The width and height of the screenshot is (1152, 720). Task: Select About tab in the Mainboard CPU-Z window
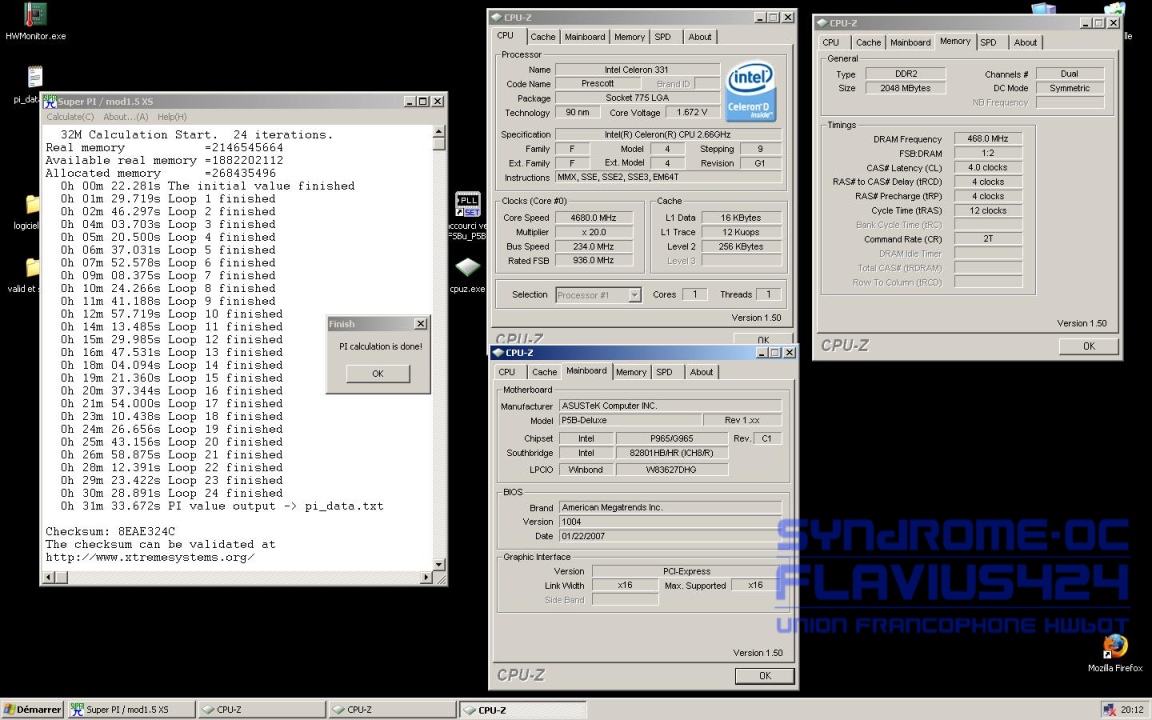pyautogui.click(x=701, y=372)
